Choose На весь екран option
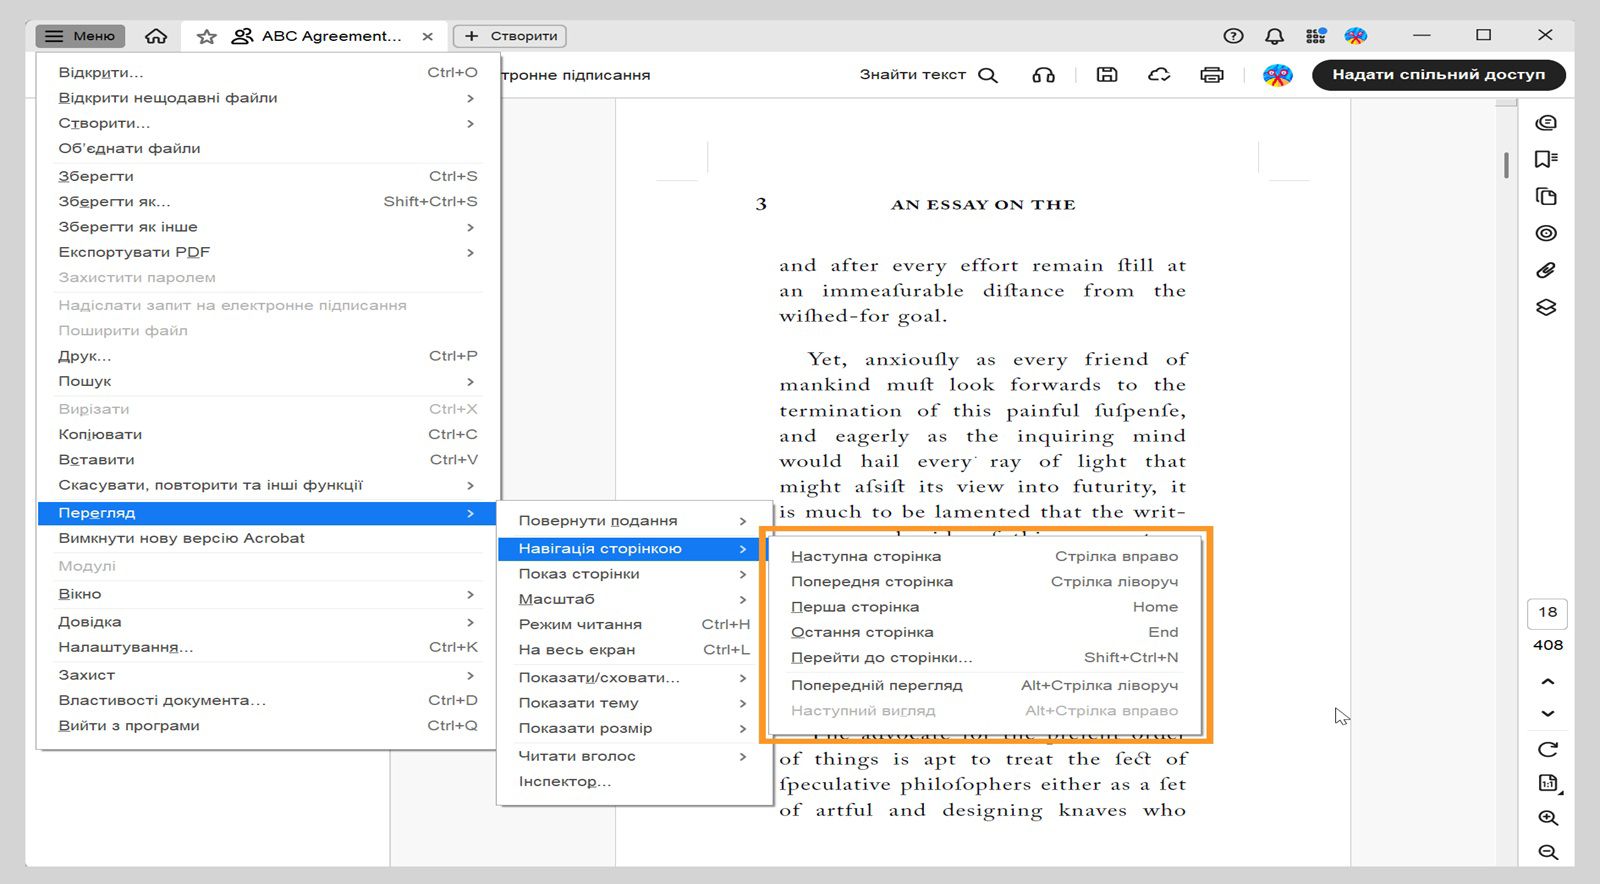The width and height of the screenshot is (1600, 884). [x=635, y=649]
